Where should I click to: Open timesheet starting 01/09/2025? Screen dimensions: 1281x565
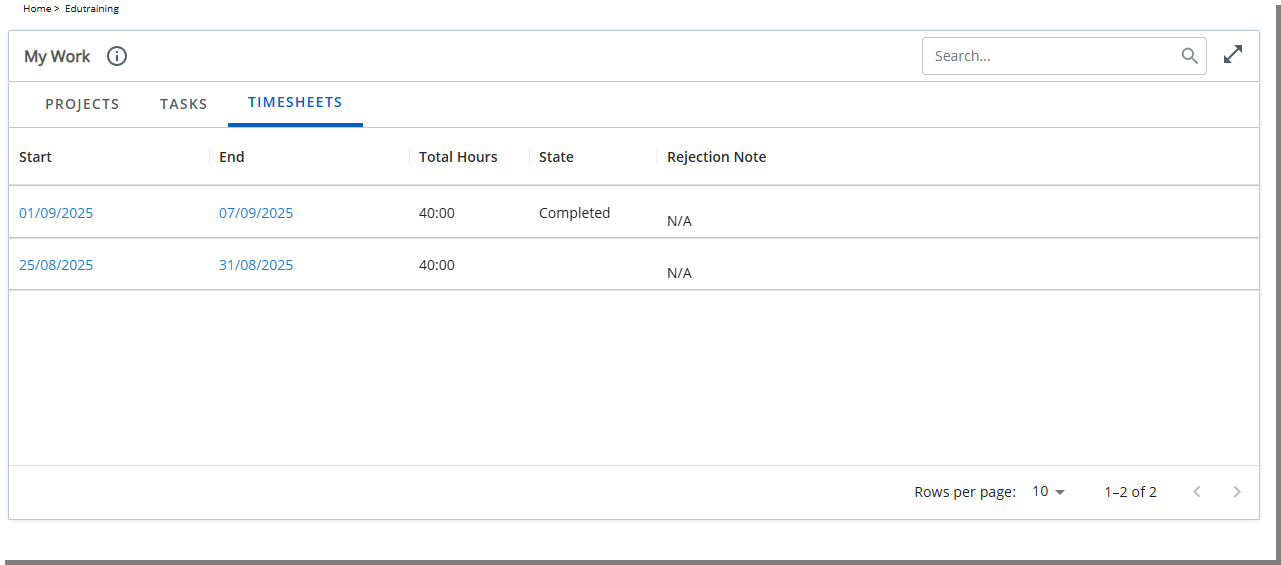56,213
